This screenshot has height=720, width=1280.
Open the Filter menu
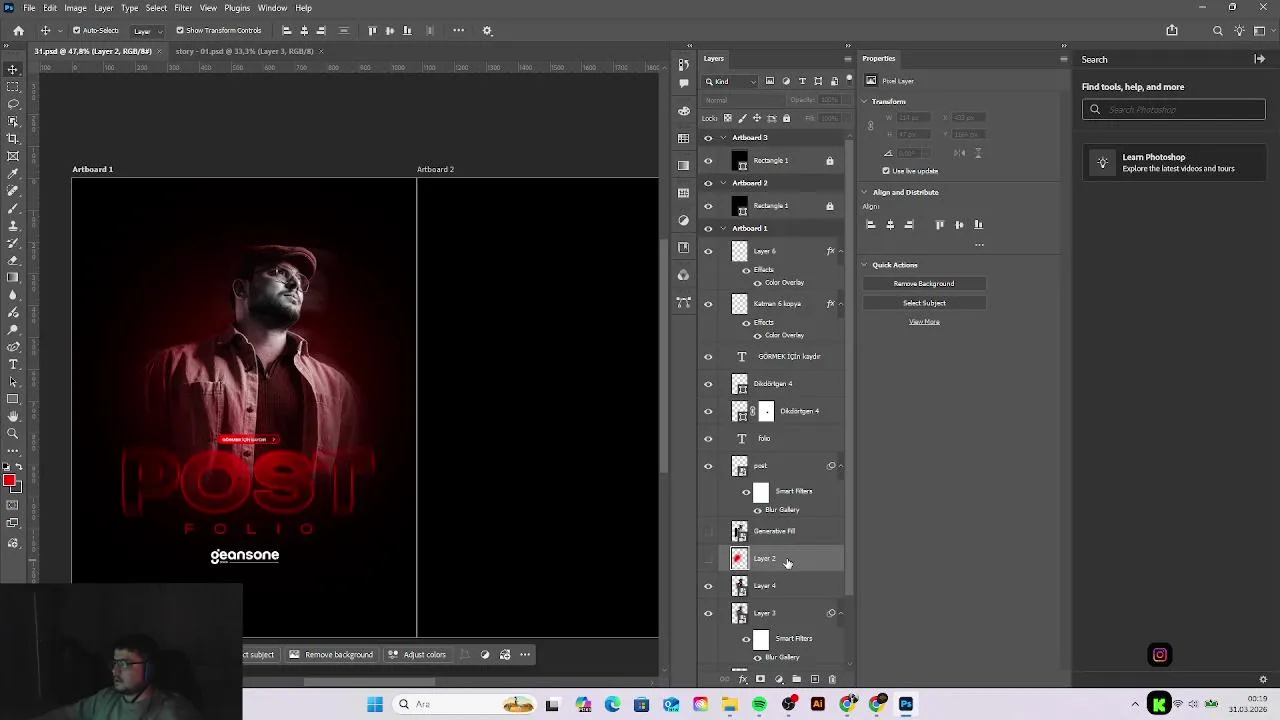[x=183, y=8]
